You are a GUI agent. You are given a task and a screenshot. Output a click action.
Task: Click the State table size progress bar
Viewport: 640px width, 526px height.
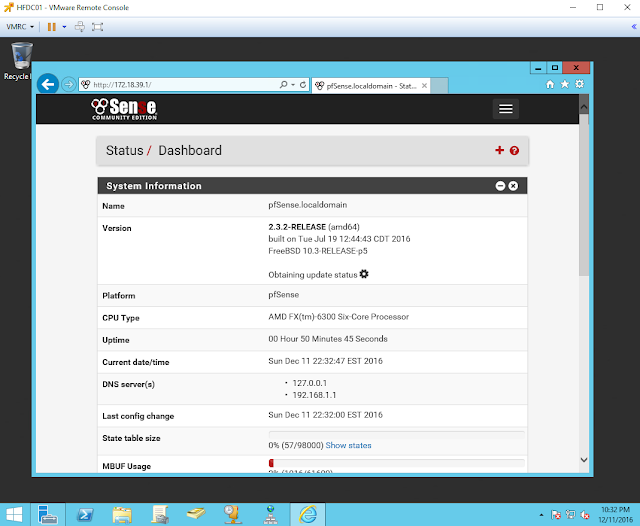pyautogui.click(x=396, y=434)
